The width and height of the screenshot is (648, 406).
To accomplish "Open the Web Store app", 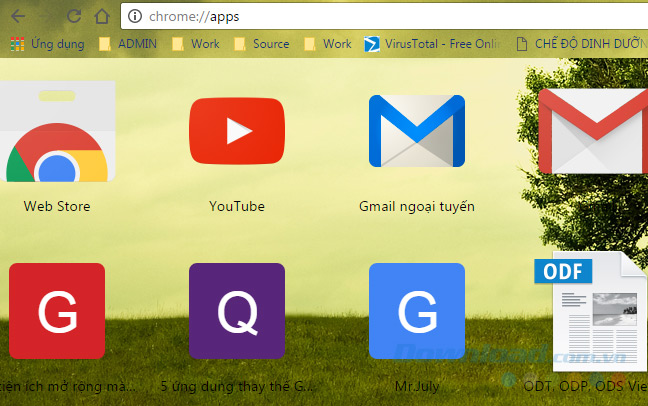I will (57, 135).
